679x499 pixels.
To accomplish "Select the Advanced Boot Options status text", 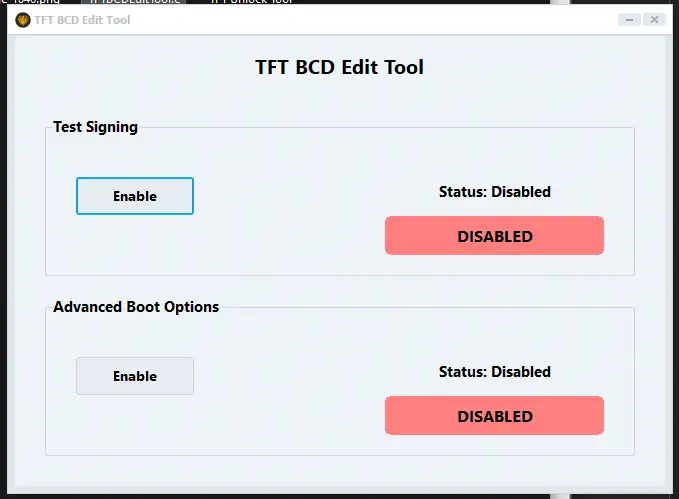I will (x=494, y=371).
